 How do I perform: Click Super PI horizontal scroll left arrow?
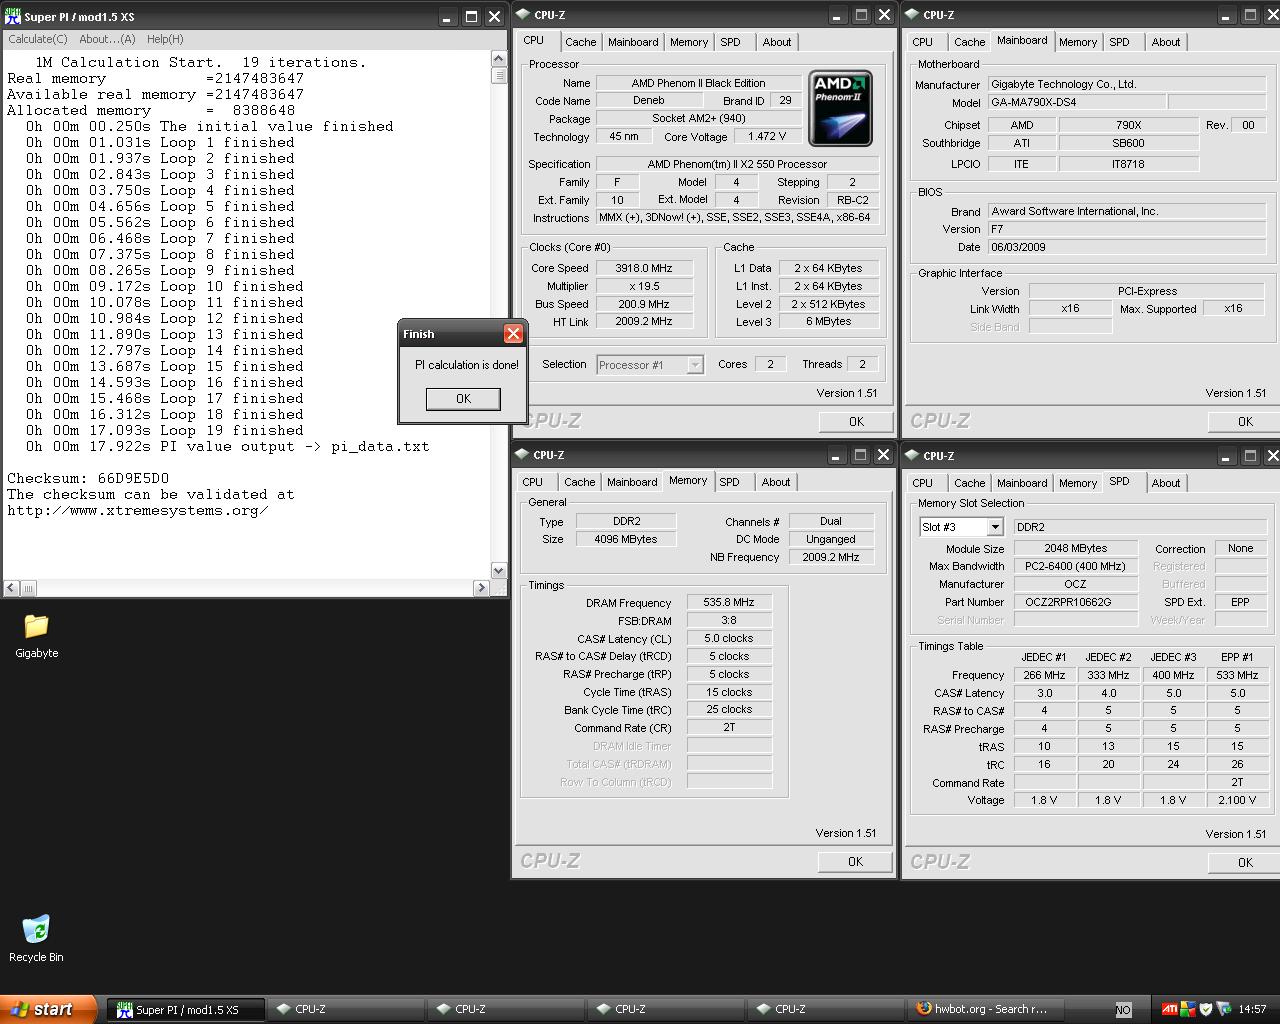pyautogui.click(x=12, y=588)
